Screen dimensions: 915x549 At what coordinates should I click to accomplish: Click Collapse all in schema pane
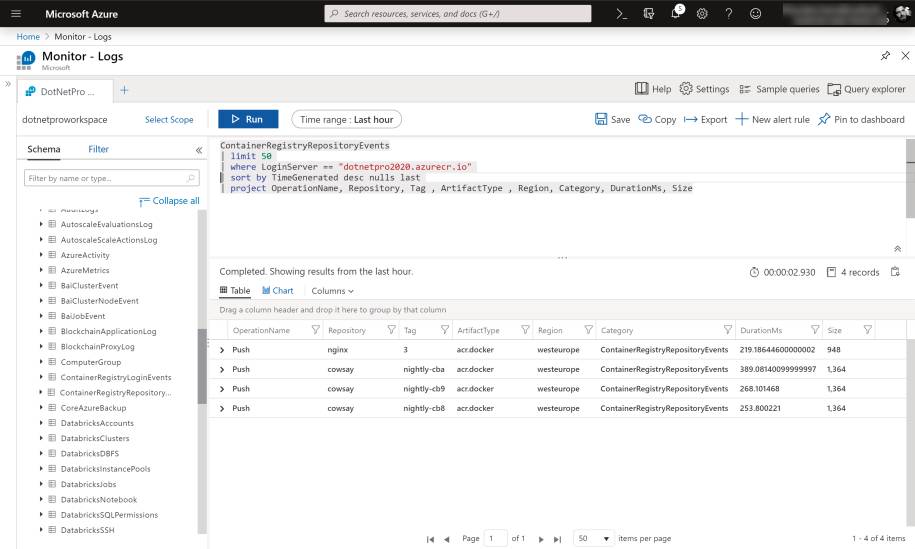169,201
